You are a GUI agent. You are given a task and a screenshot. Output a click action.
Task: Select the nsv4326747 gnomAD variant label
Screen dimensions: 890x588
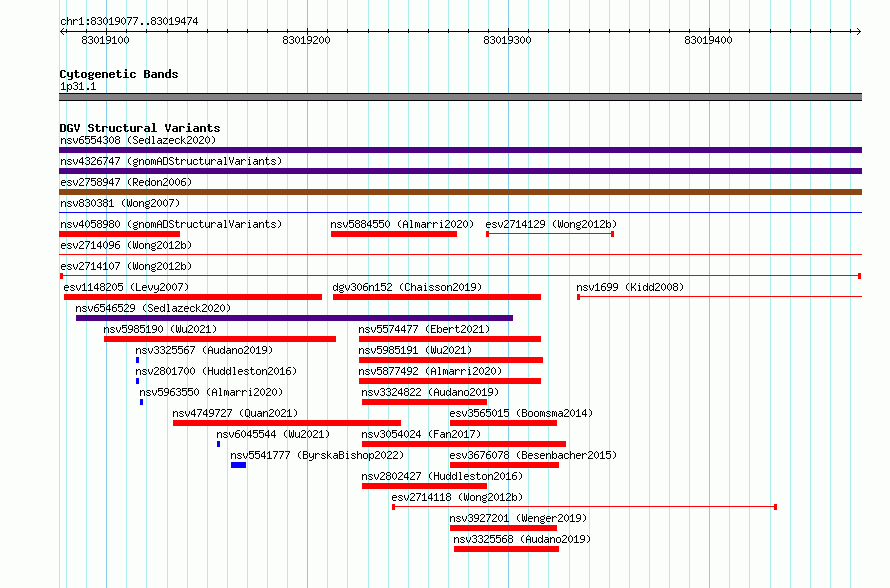click(171, 161)
